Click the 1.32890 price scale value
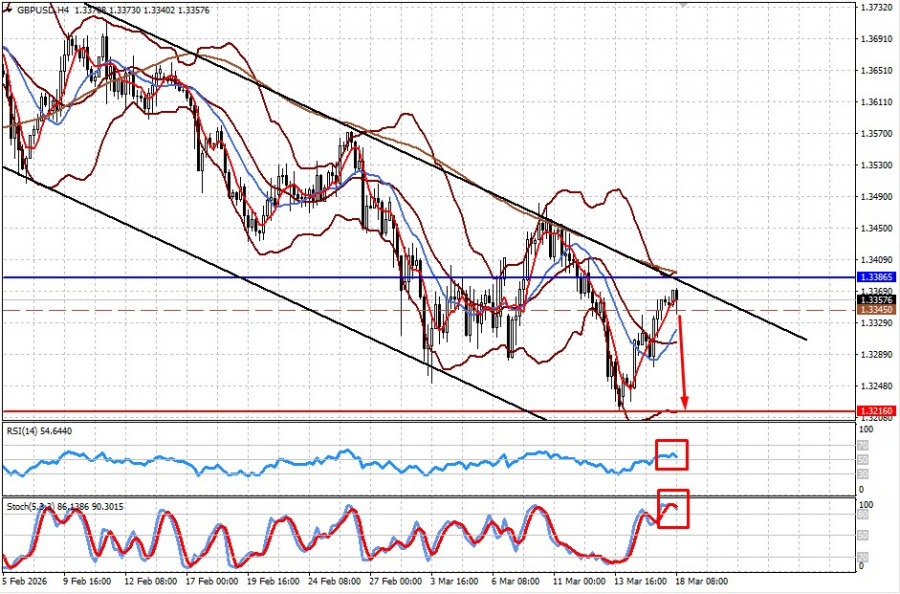This screenshot has height=594, width=900. [x=878, y=355]
